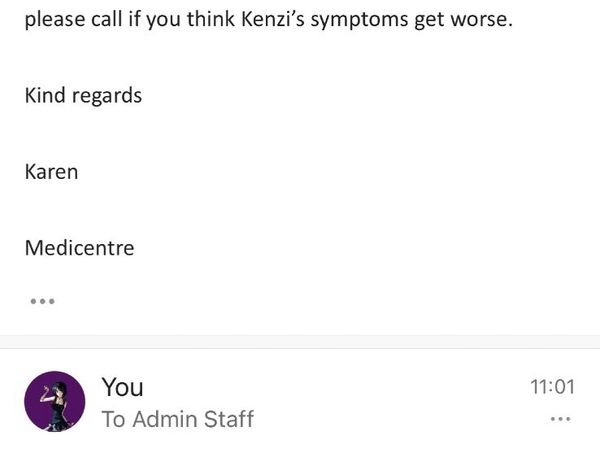
Task: Open the sender name "You"
Action: click(x=122, y=387)
